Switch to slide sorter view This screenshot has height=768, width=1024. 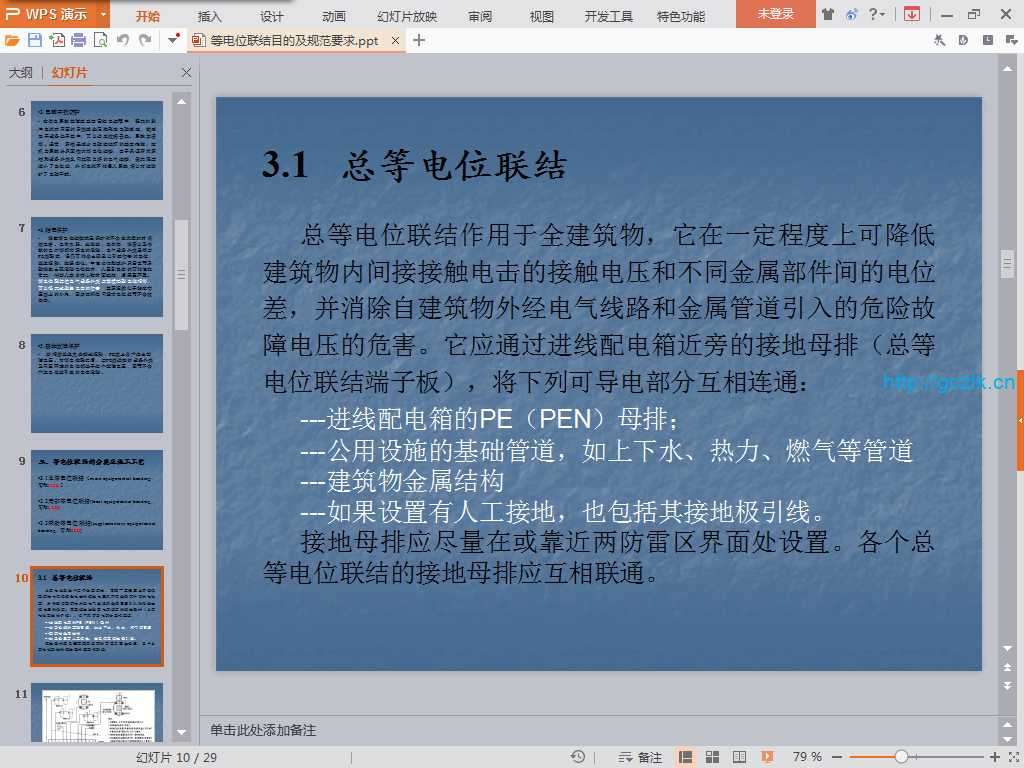pos(712,757)
